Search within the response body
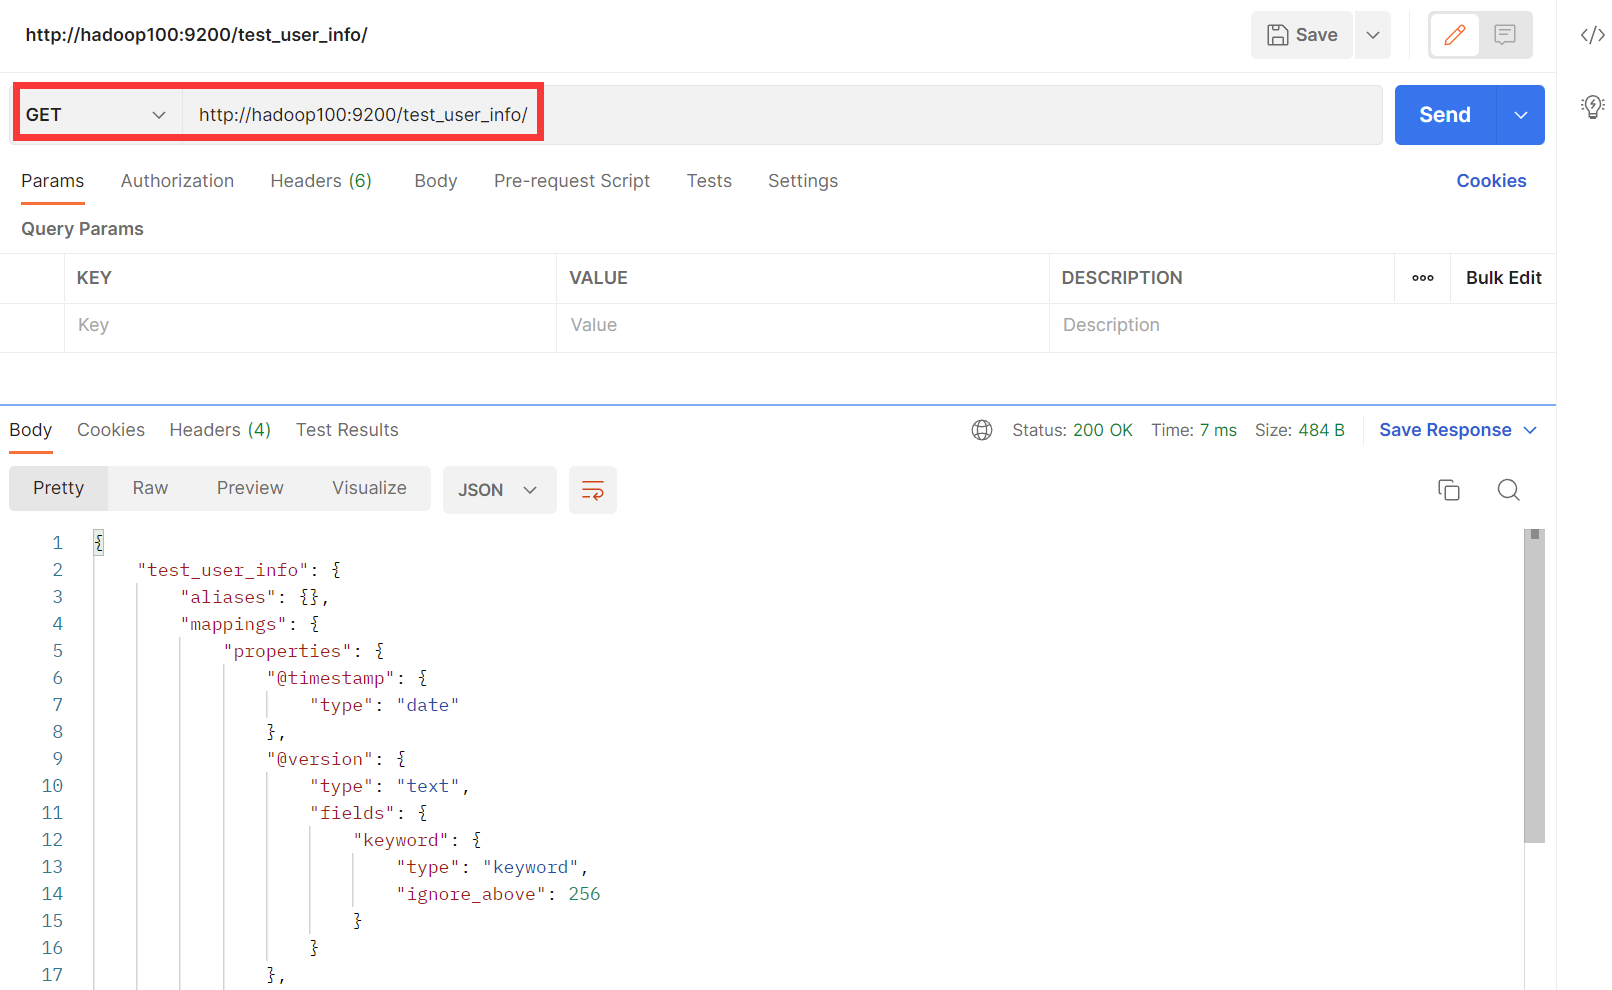 coord(1508,489)
